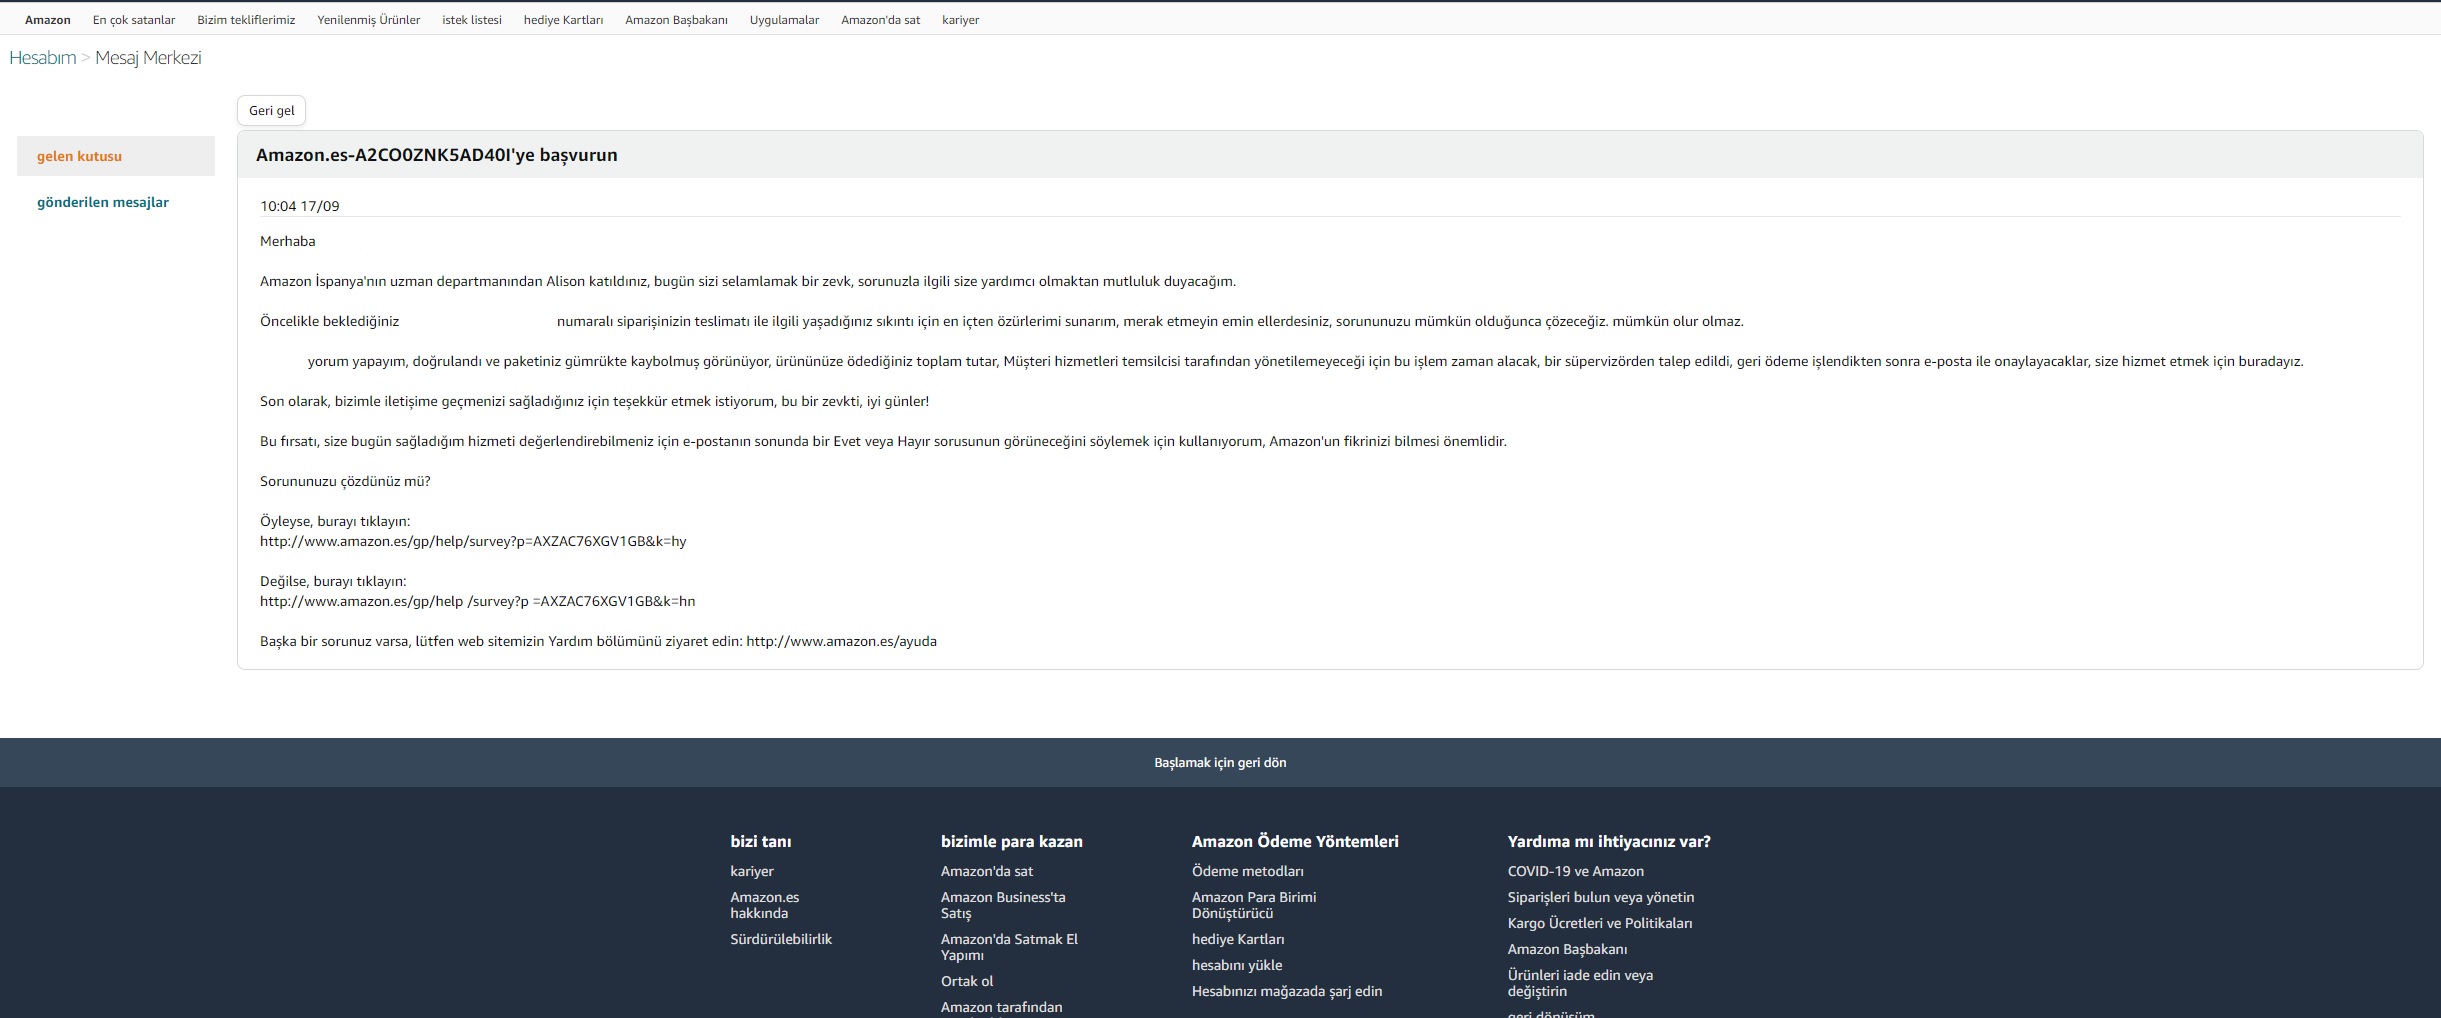
Task: Go to Bizim tekliflerimiz menu item
Action: (x=246, y=20)
